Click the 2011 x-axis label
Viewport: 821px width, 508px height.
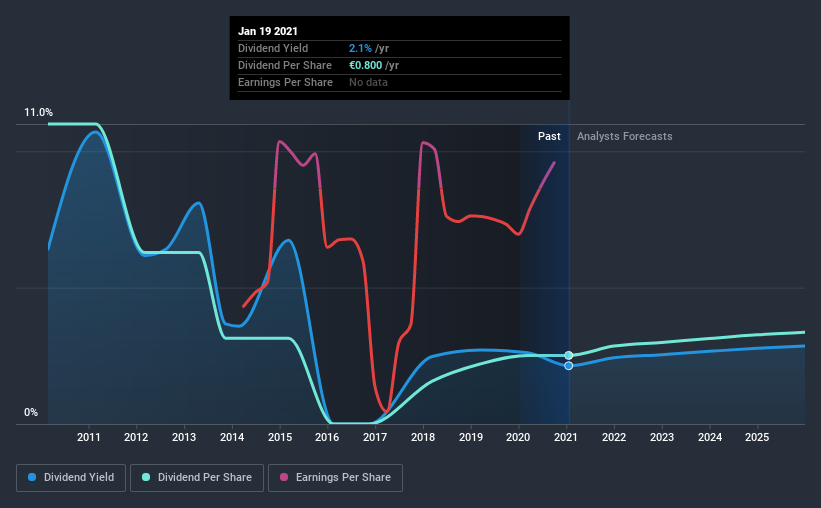(88, 437)
